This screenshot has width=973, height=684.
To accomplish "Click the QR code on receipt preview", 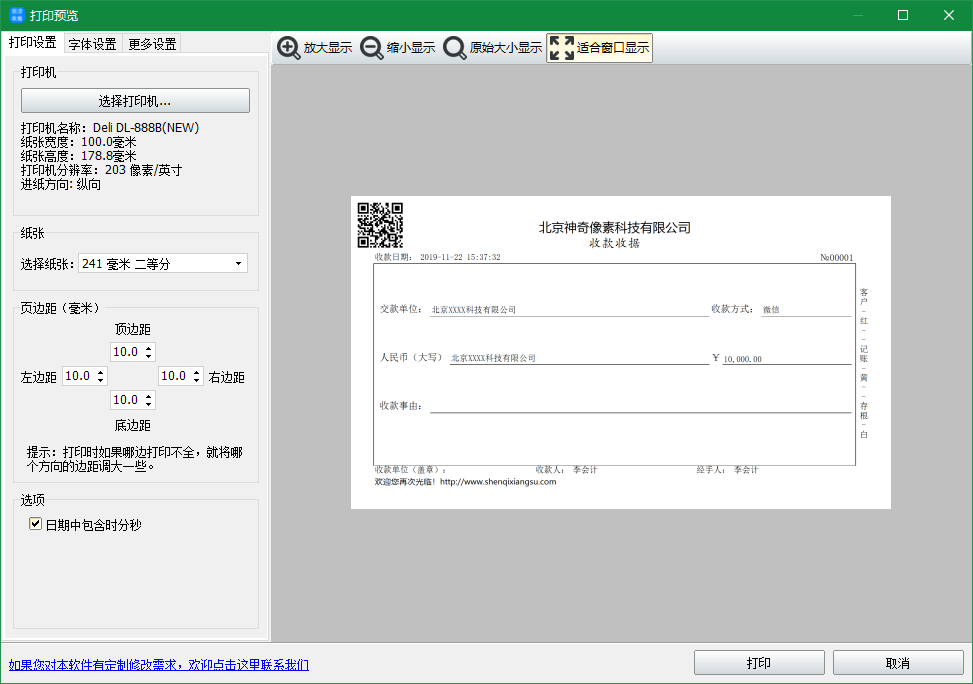I will [x=380, y=225].
